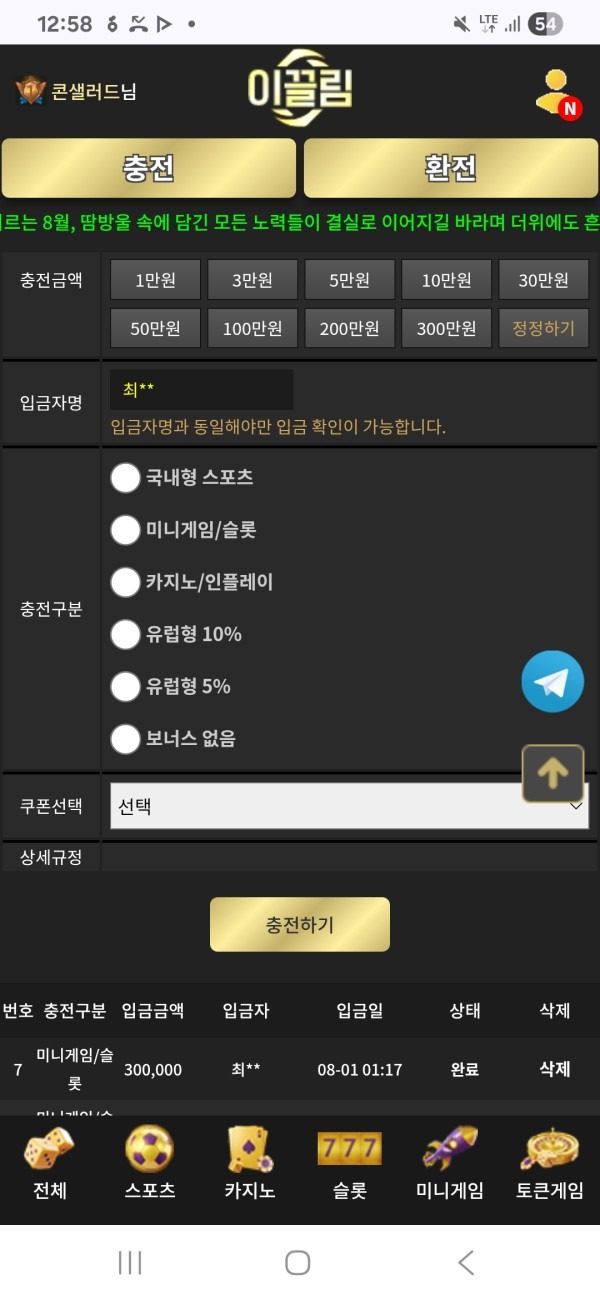Open the 전체 dice icon in bottom navigation
Viewport: 600px width, 1300px height.
(48, 1150)
